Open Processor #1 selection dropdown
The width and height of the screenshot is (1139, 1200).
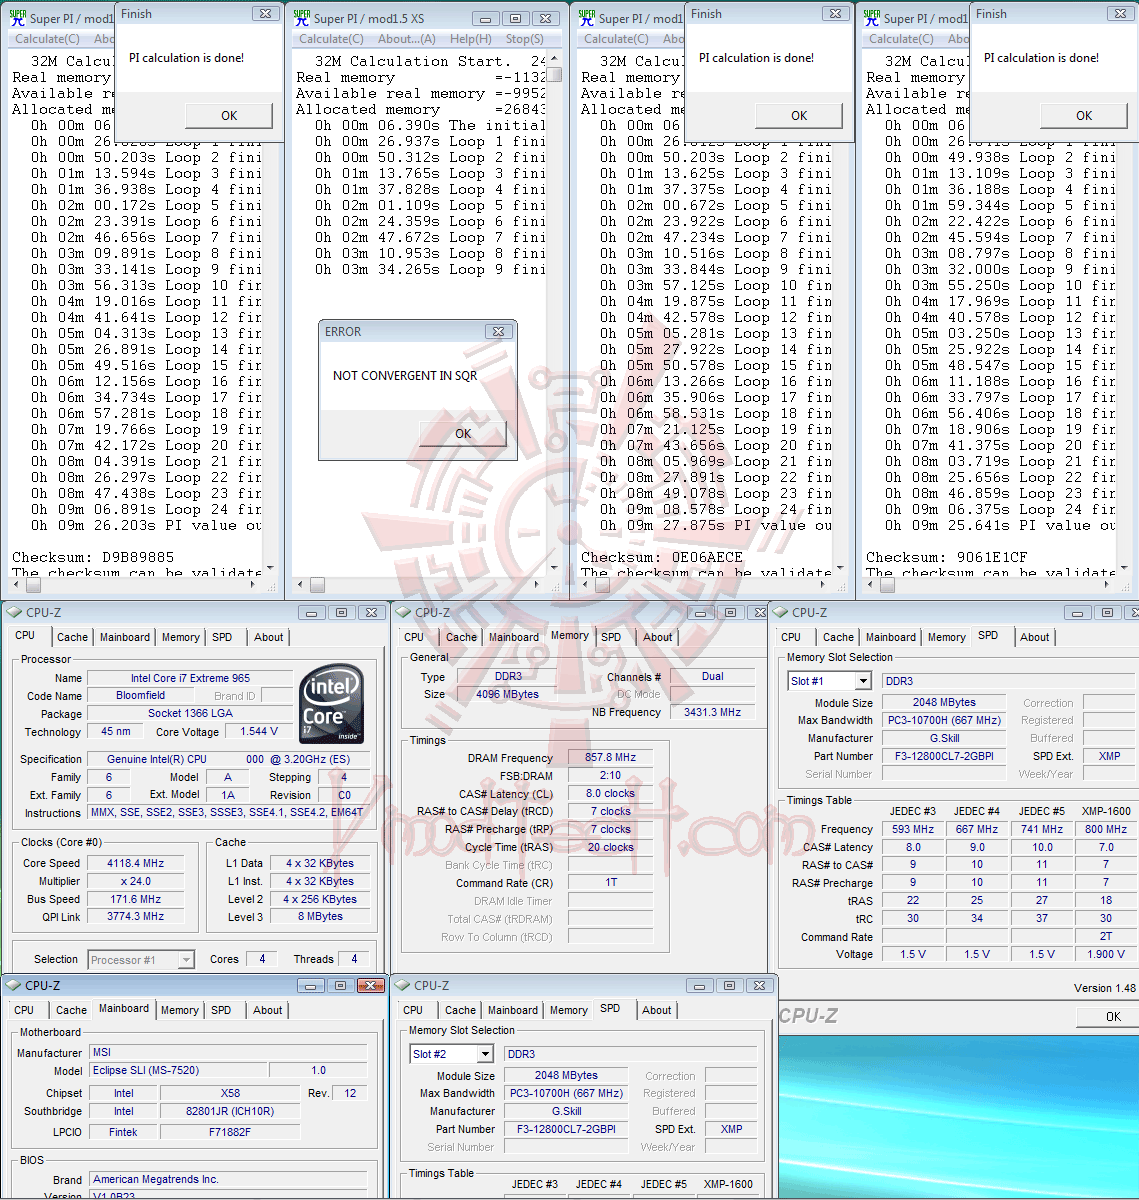click(184, 960)
